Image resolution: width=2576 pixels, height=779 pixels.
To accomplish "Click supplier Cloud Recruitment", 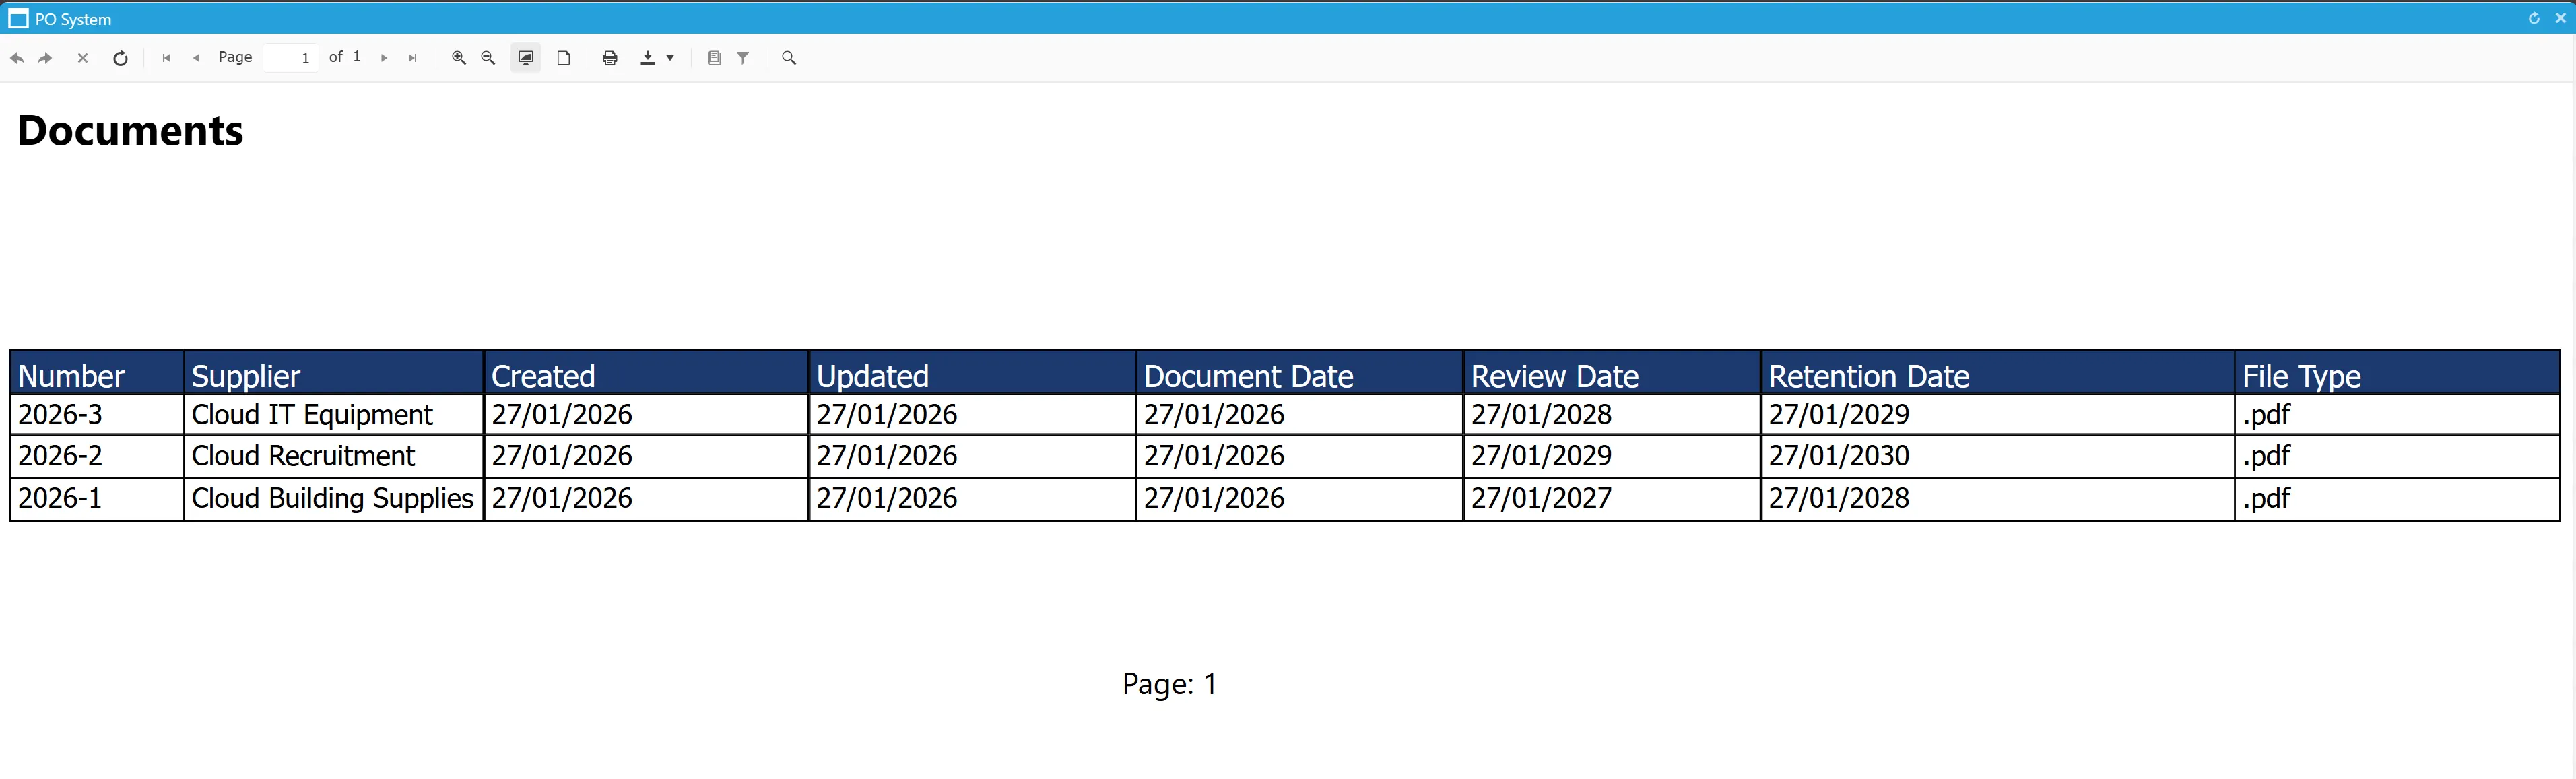I will coord(303,456).
